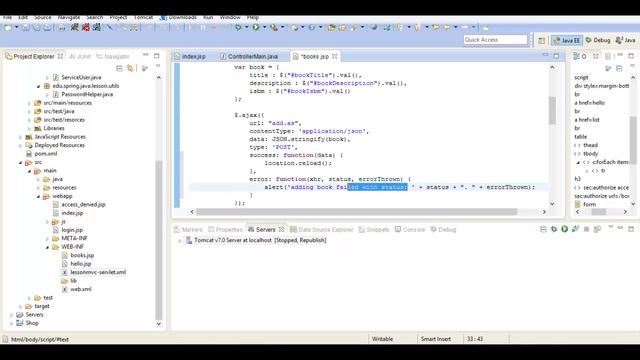Viewport: 640px width, 360px height.
Task: Switch to the Console tab
Action: (410, 229)
